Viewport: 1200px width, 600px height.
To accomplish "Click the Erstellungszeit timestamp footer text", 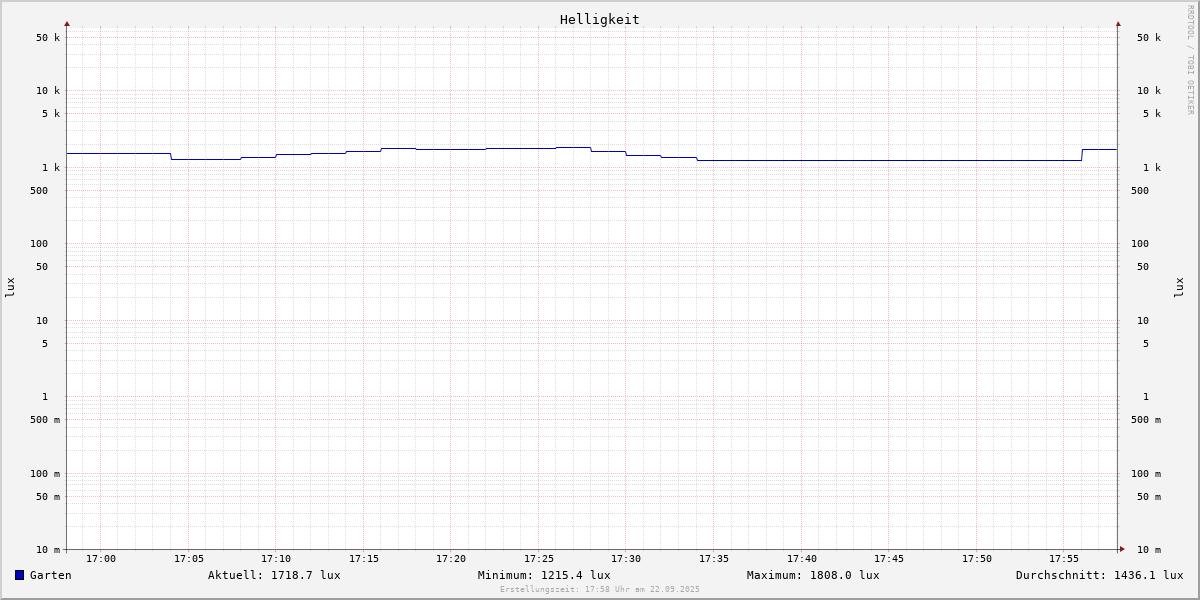I will 600,590.
